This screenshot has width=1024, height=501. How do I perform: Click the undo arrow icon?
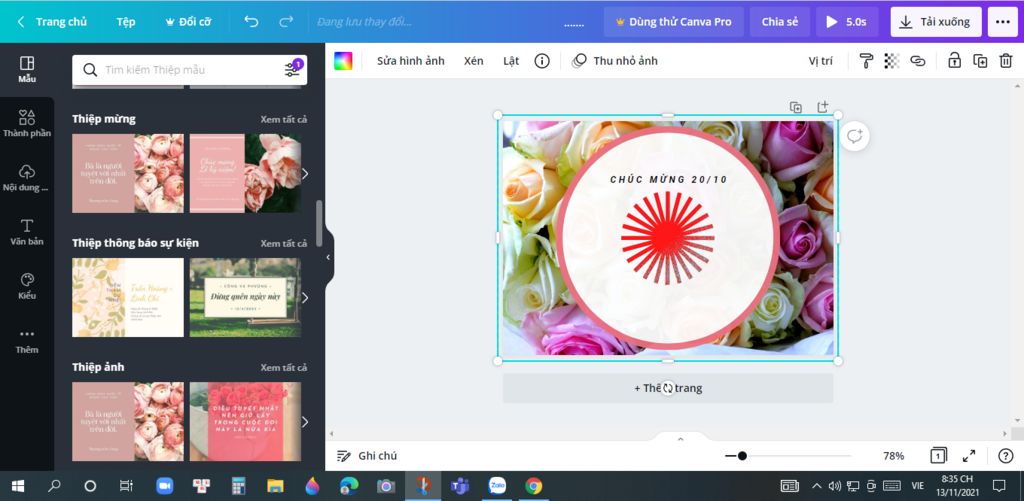click(251, 22)
